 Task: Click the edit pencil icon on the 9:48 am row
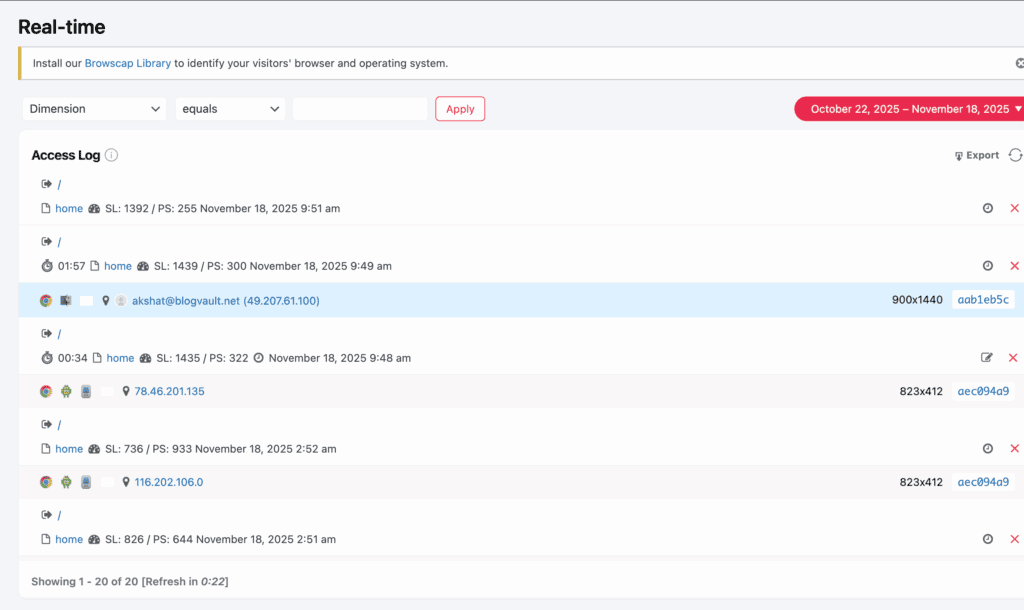coord(987,357)
